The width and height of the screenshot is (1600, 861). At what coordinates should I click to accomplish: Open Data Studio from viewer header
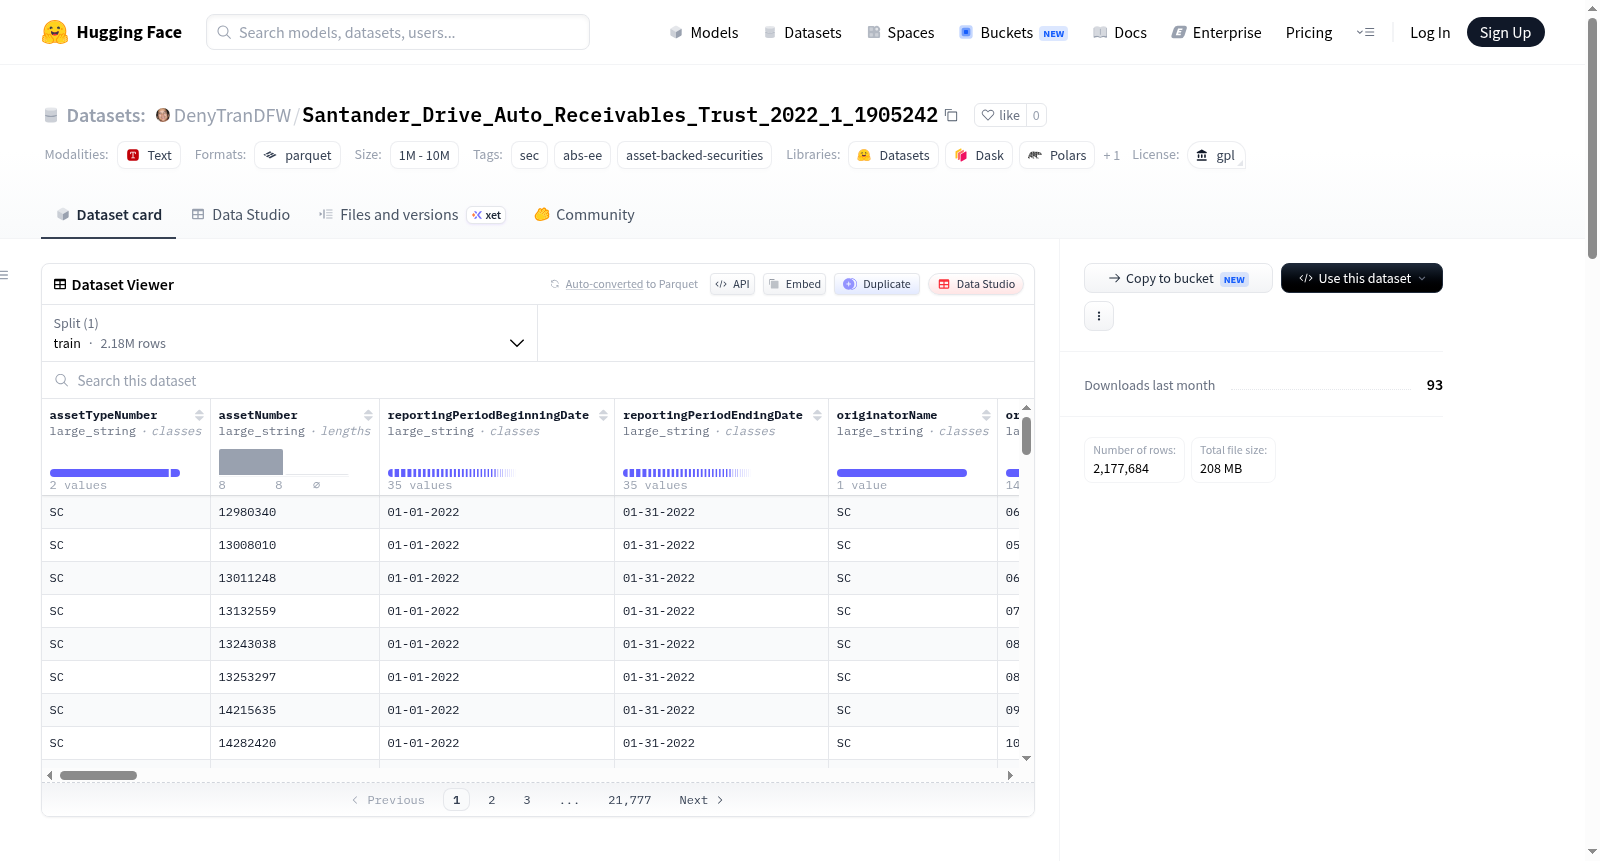976,284
